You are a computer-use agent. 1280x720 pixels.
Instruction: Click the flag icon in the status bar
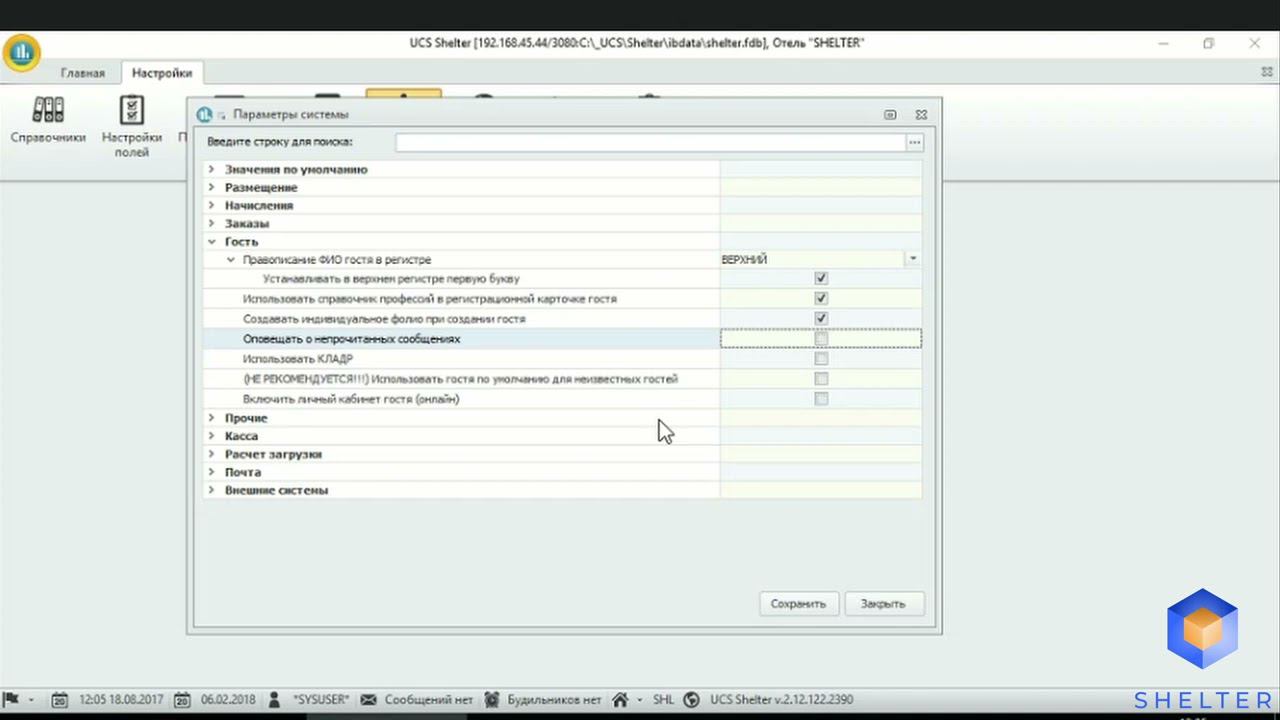coord(12,700)
